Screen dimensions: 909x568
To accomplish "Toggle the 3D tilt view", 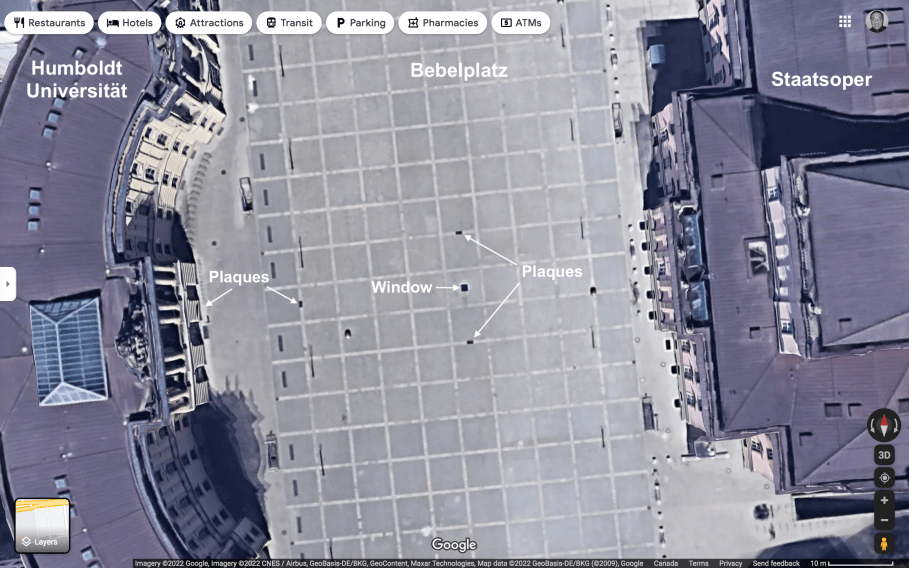I will (884, 455).
